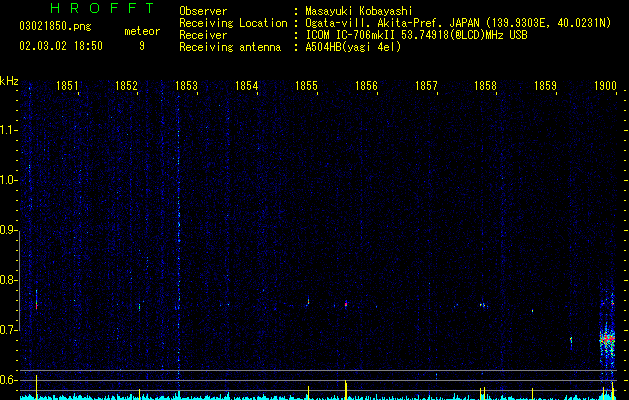Viewport: 629px width, 400px height.
Task: Click the 1856 time axis label
Action: coord(366,86)
